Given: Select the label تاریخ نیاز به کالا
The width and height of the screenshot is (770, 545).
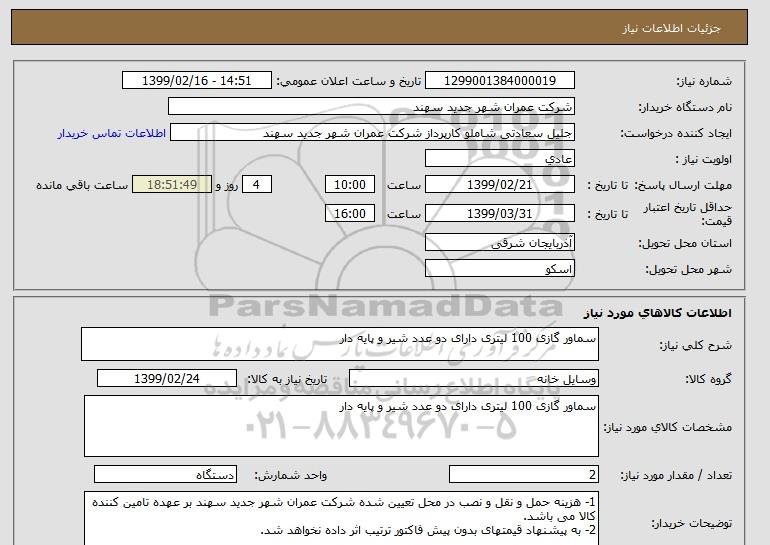Looking at the screenshot, I should click(287, 379).
